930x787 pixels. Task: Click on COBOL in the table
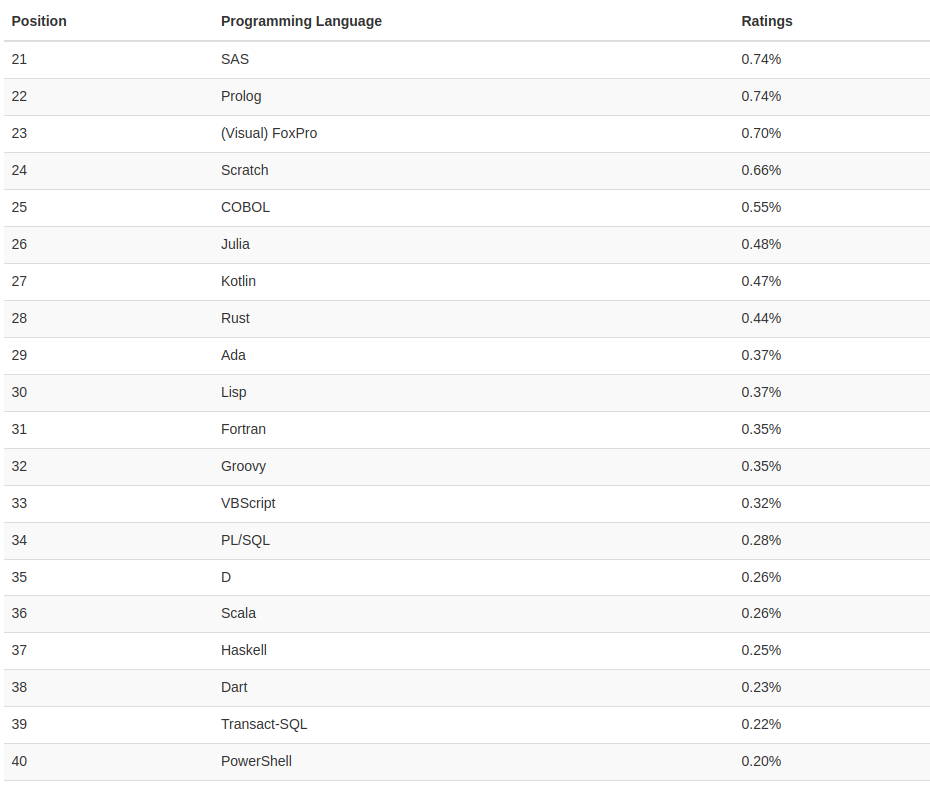point(245,207)
